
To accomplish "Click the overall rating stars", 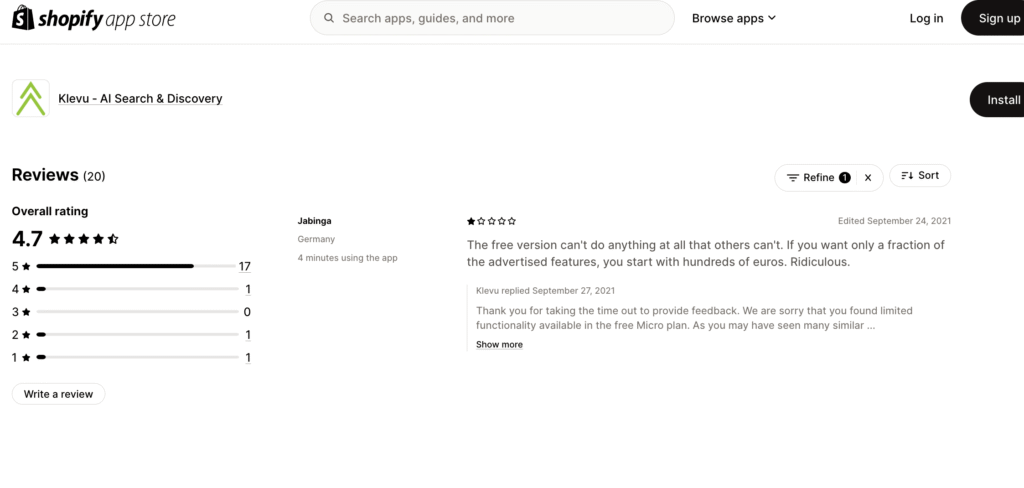I will point(84,239).
